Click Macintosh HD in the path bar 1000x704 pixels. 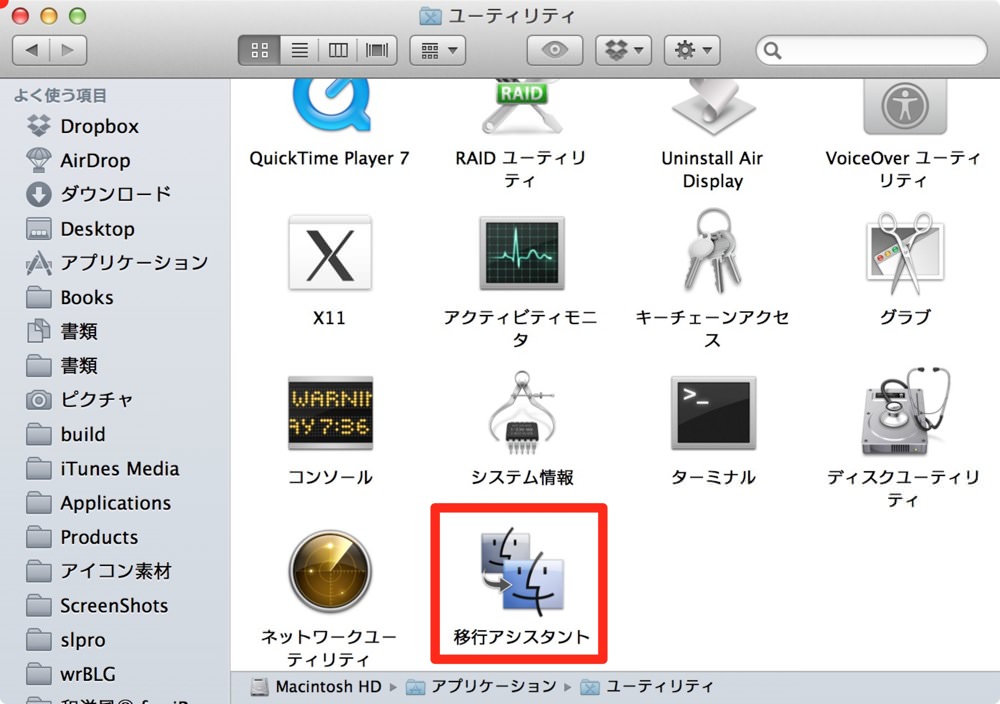tap(316, 687)
